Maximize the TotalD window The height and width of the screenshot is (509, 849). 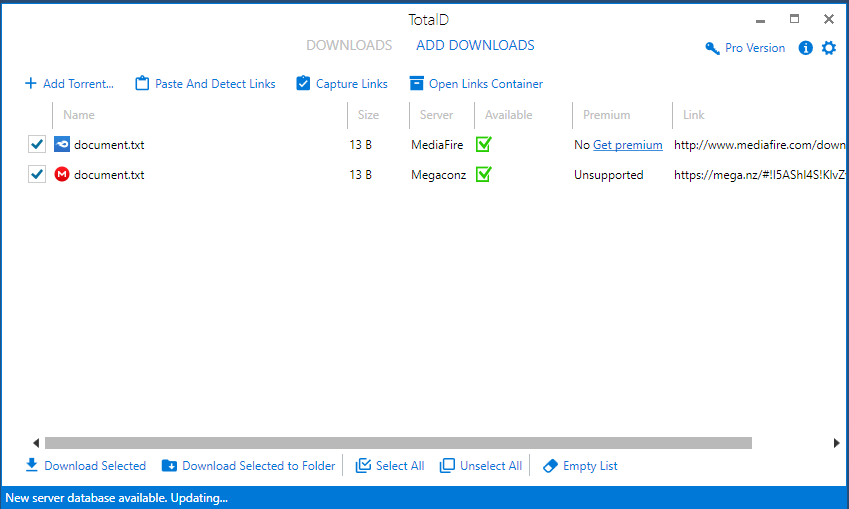(794, 19)
